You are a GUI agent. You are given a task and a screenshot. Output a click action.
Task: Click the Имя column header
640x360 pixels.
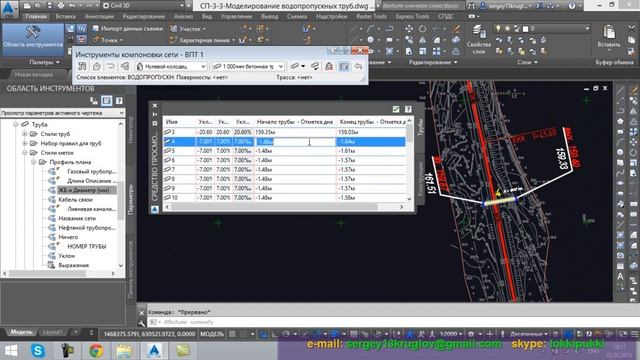pos(172,122)
